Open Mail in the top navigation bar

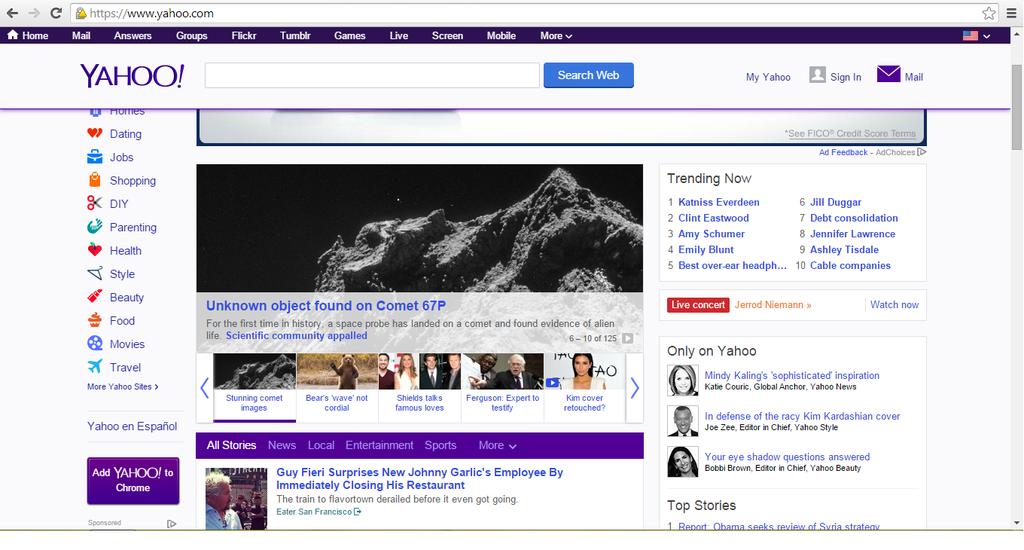pos(81,36)
